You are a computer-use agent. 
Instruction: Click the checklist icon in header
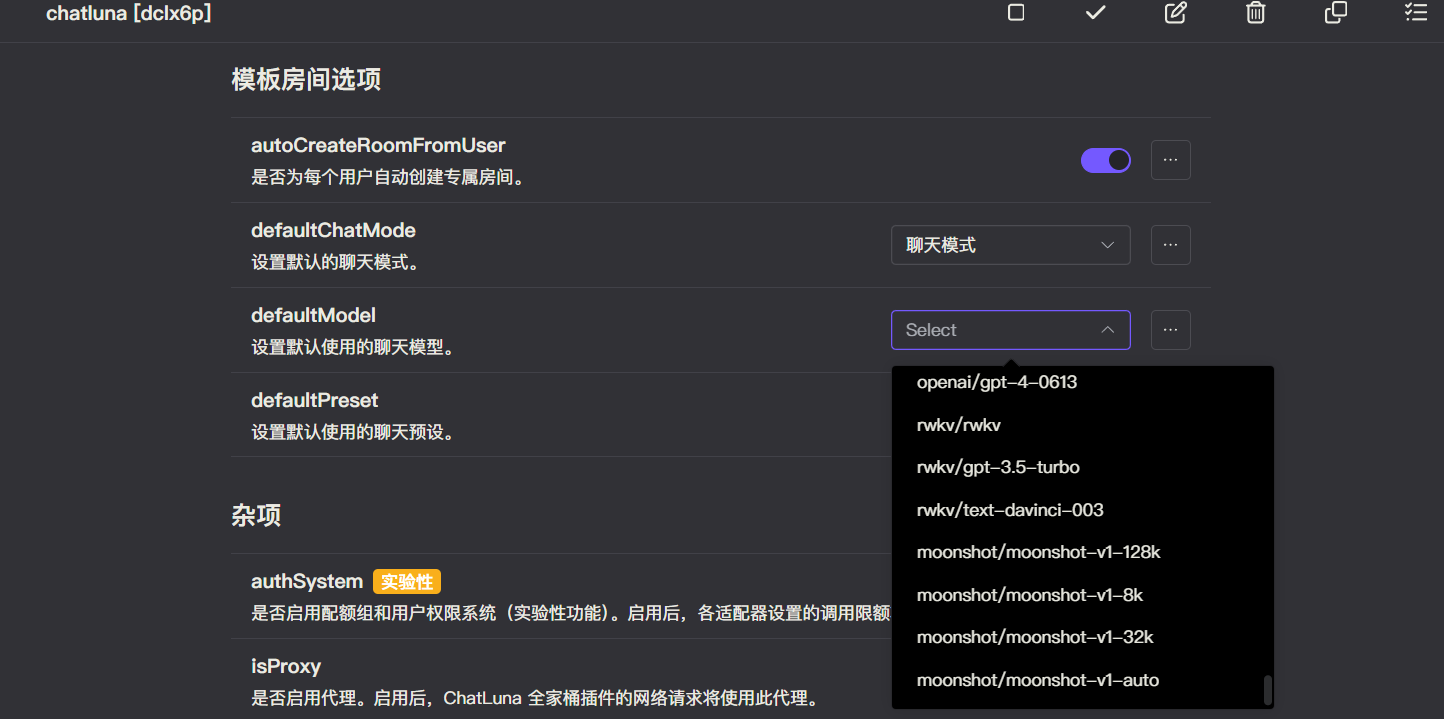pos(1416,13)
